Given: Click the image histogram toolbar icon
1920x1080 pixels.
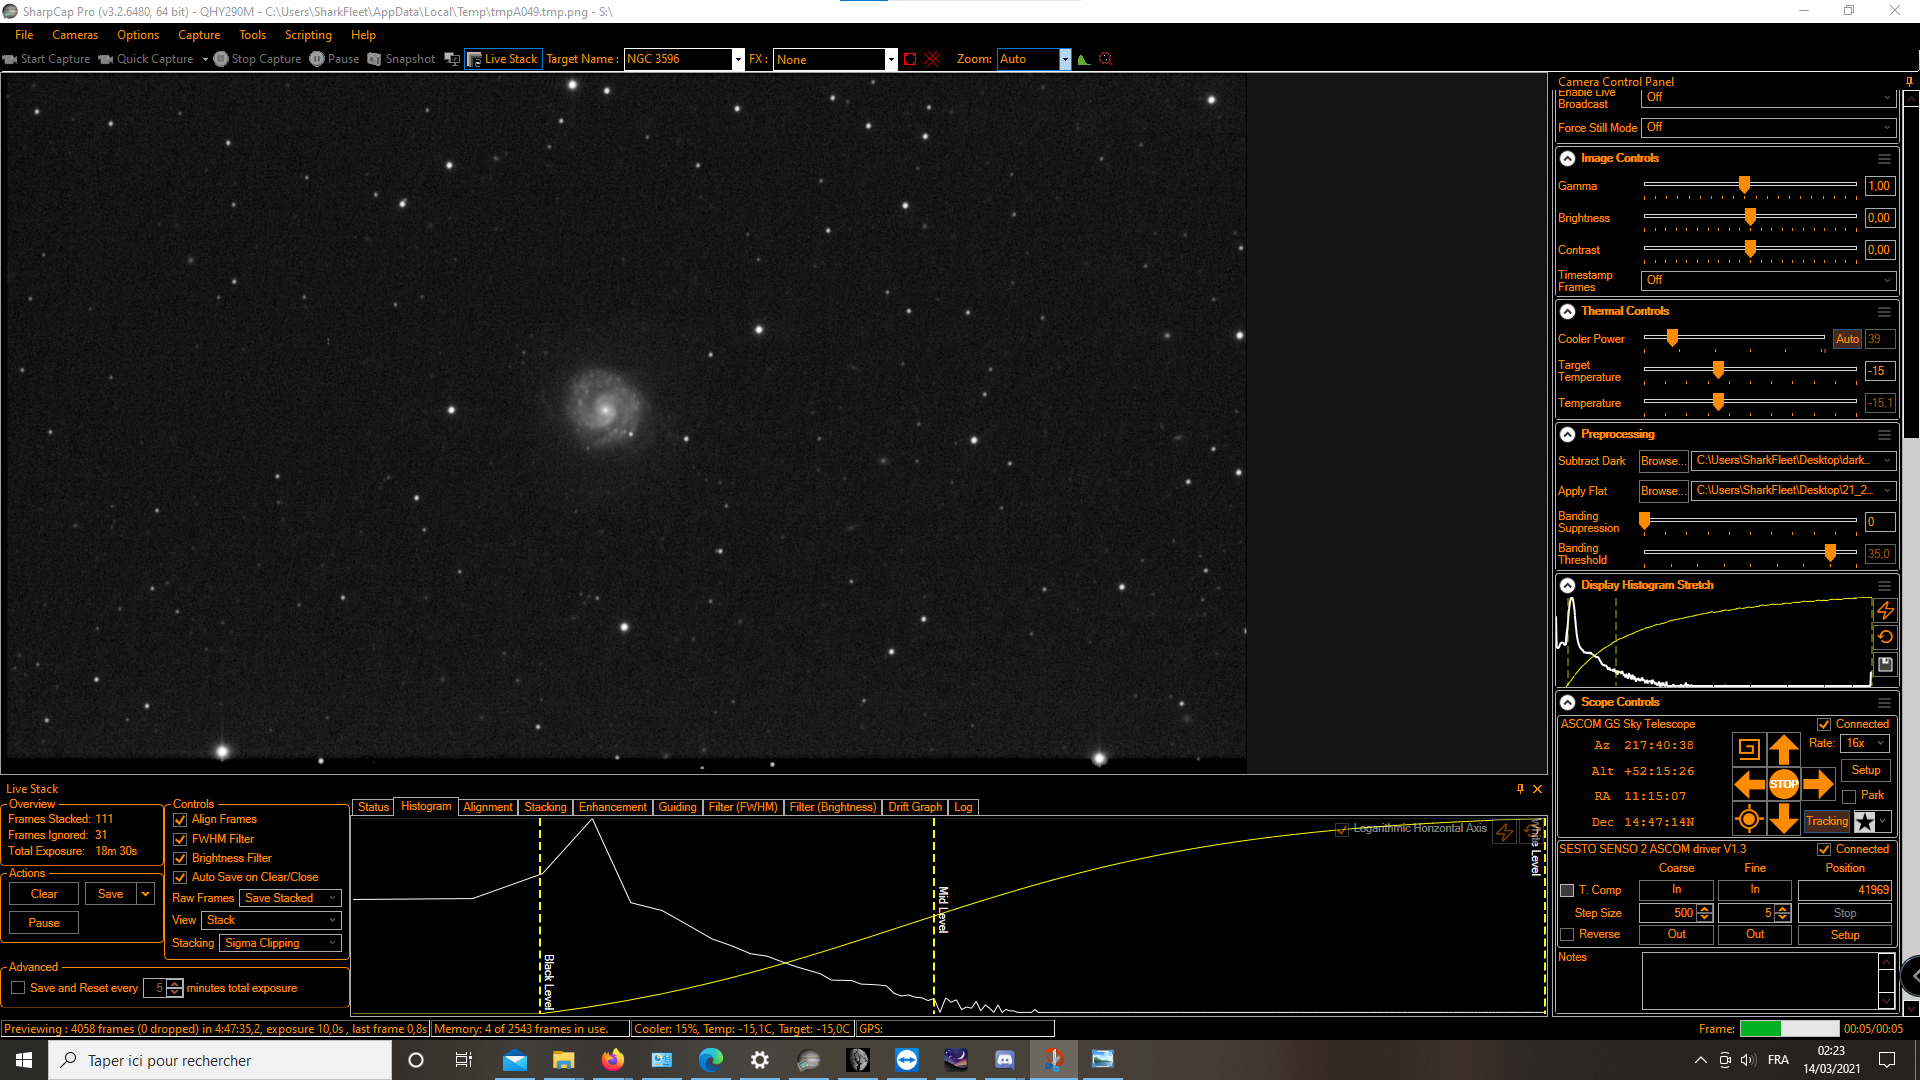Looking at the screenshot, I should [x=1083, y=59].
